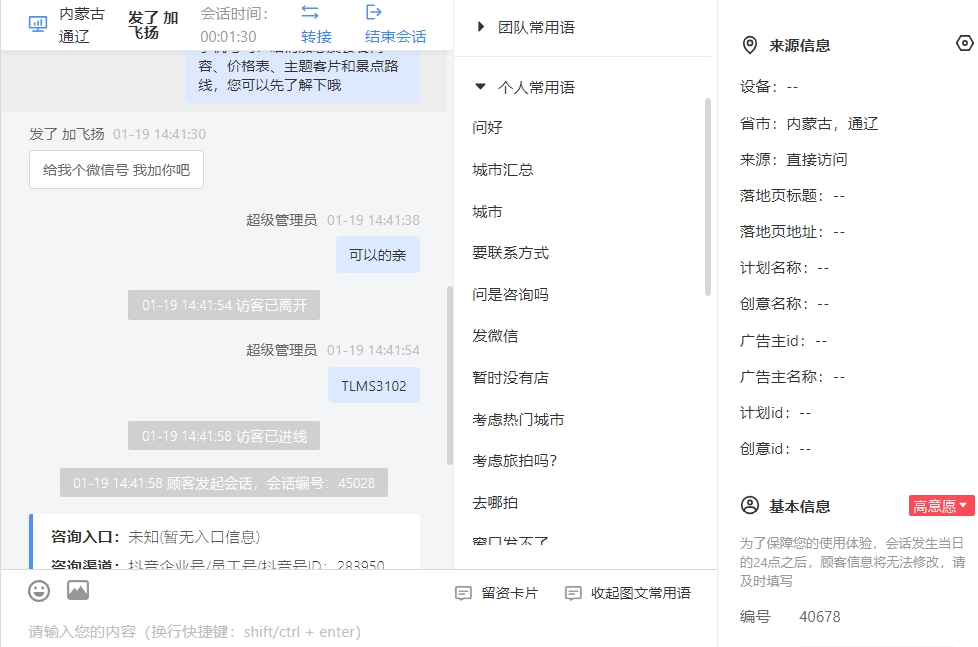Click the 咨询入口 info line
The height and width of the screenshot is (647, 978).
[155, 537]
